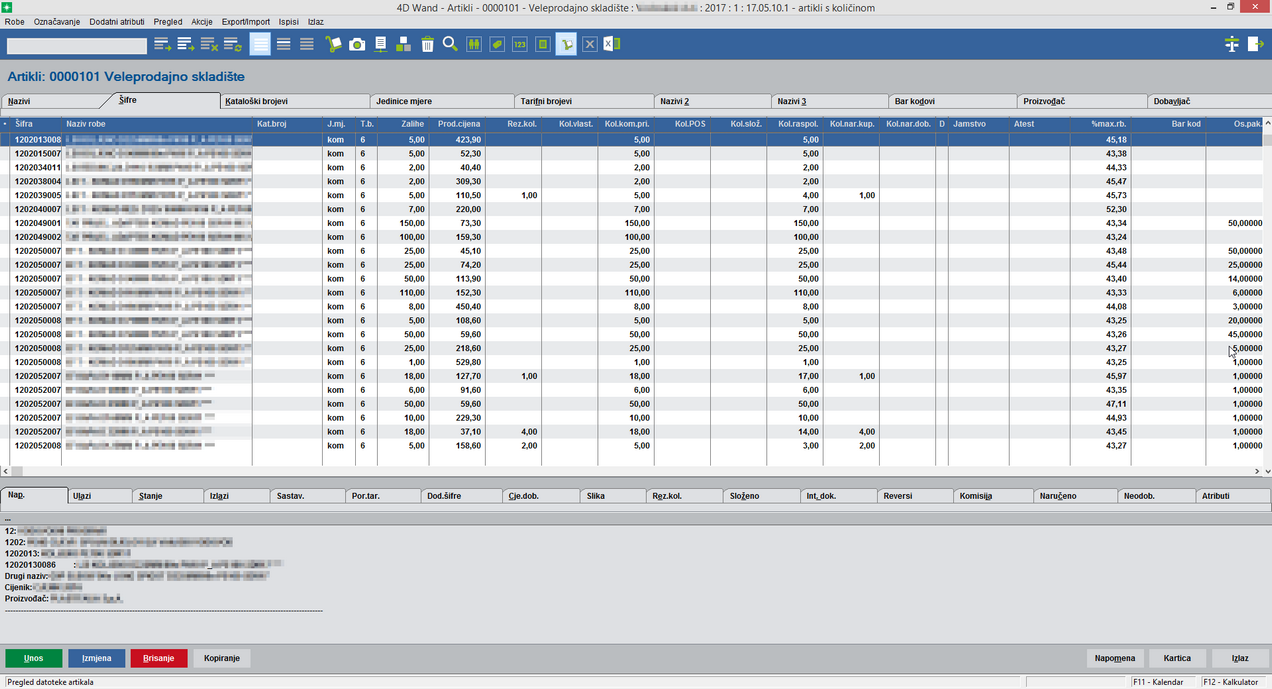Select row with šifra 1202039005
The image size is (1272, 689).
coord(630,195)
